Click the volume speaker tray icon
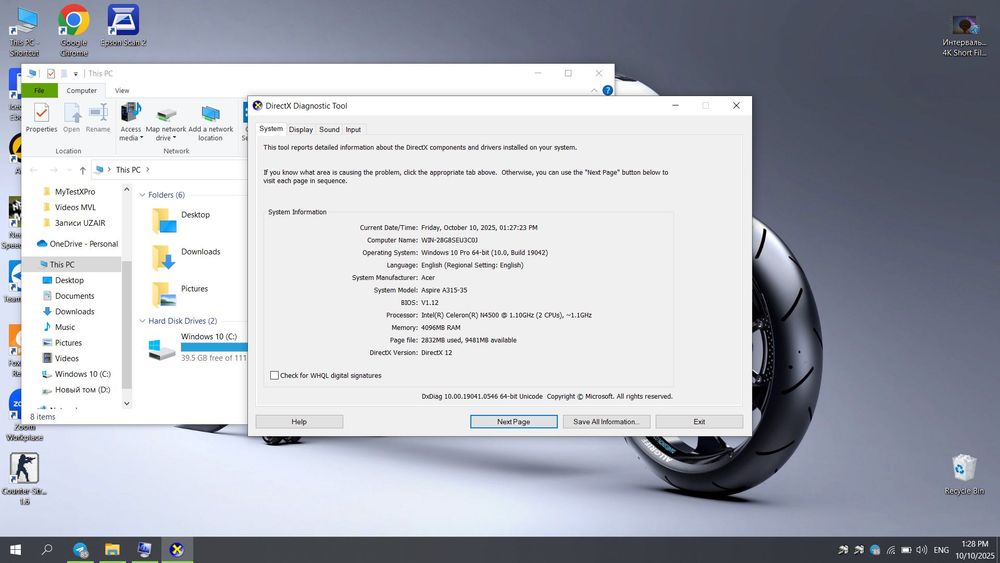 (922, 550)
